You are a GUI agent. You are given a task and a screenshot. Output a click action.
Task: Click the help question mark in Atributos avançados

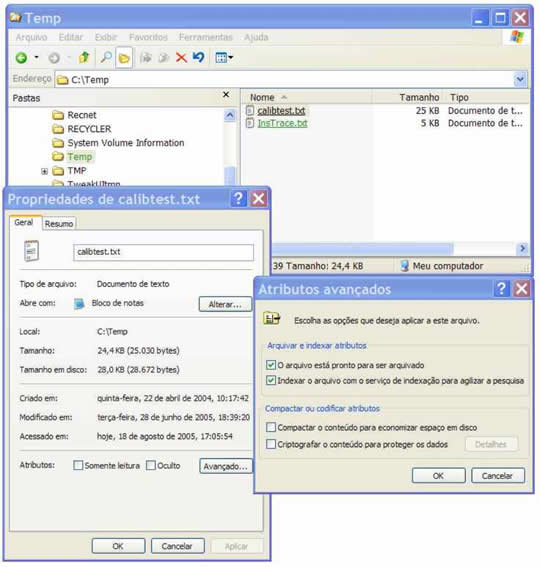coord(501,289)
